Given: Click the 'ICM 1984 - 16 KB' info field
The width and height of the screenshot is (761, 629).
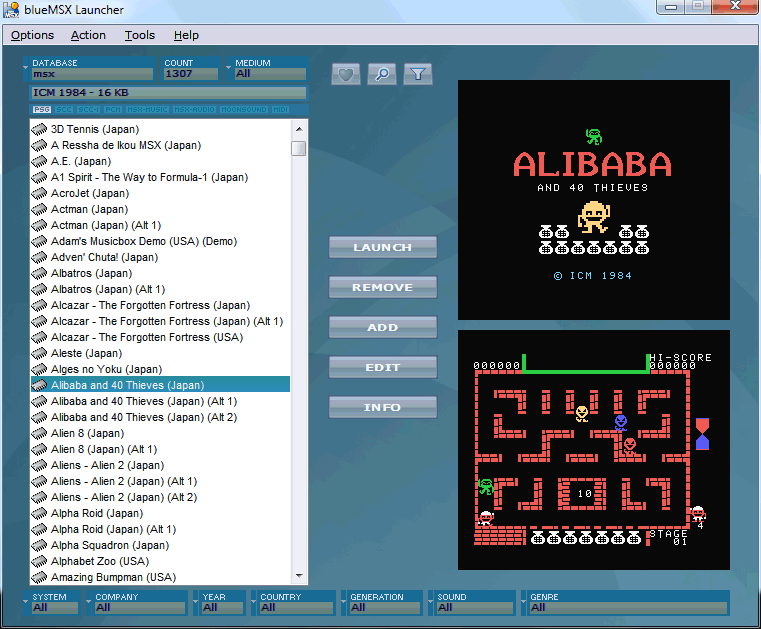Looking at the screenshot, I should tap(169, 93).
